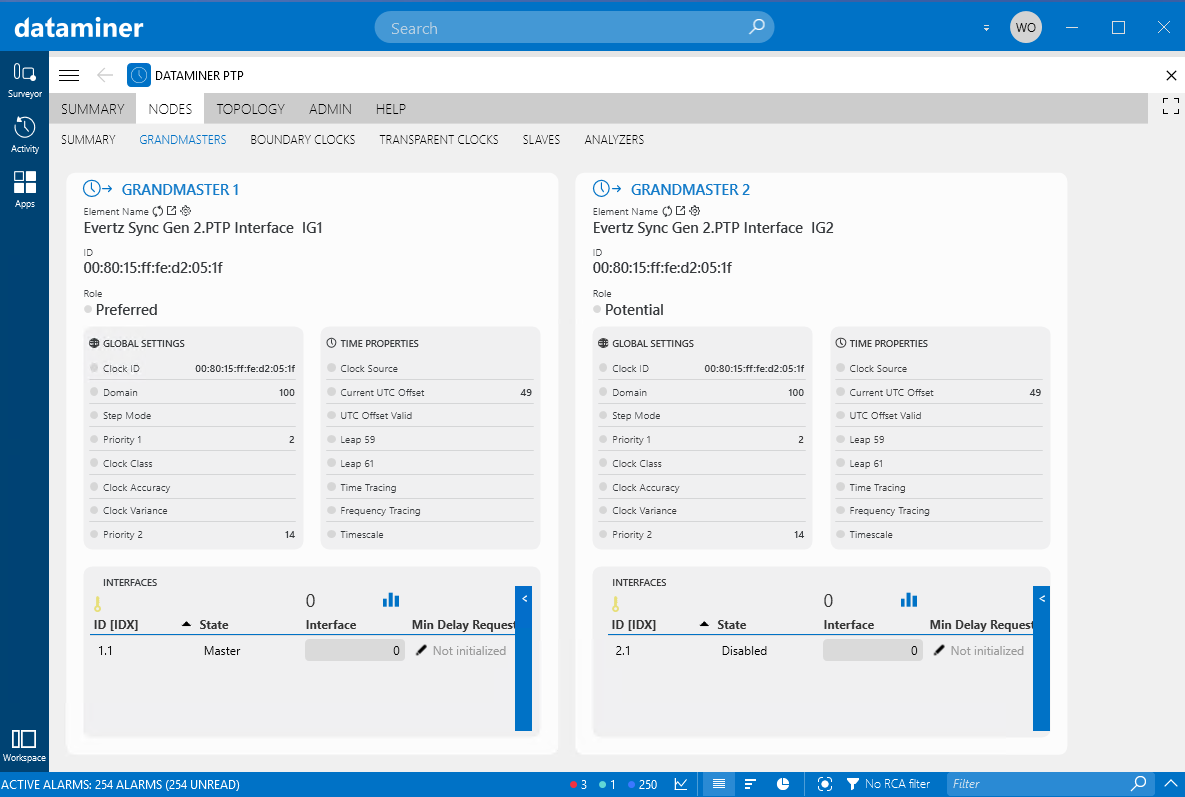The image size is (1185, 797).
Task: Open the BOUNDARY CLOCKS subtab
Action: point(302,140)
